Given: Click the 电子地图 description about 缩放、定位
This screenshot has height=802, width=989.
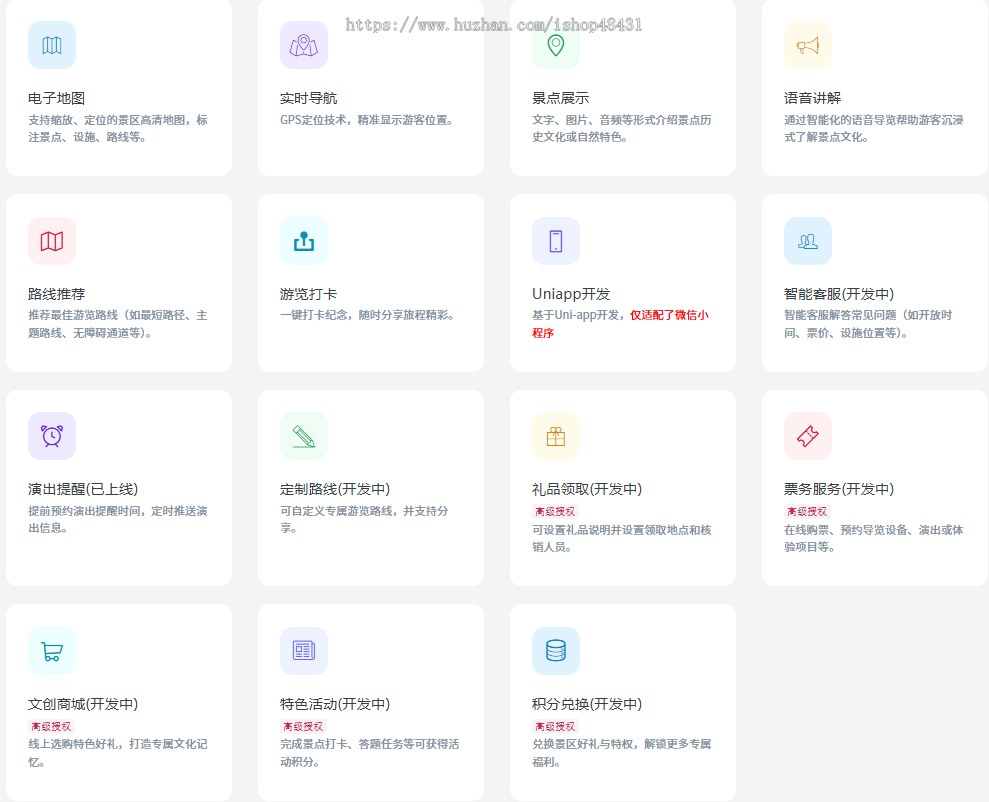Looking at the screenshot, I should pyautogui.click(x=118, y=129).
